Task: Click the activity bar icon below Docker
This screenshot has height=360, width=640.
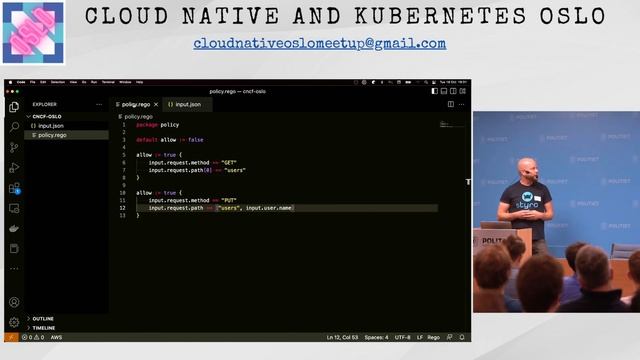Action: tap(14, 249)
